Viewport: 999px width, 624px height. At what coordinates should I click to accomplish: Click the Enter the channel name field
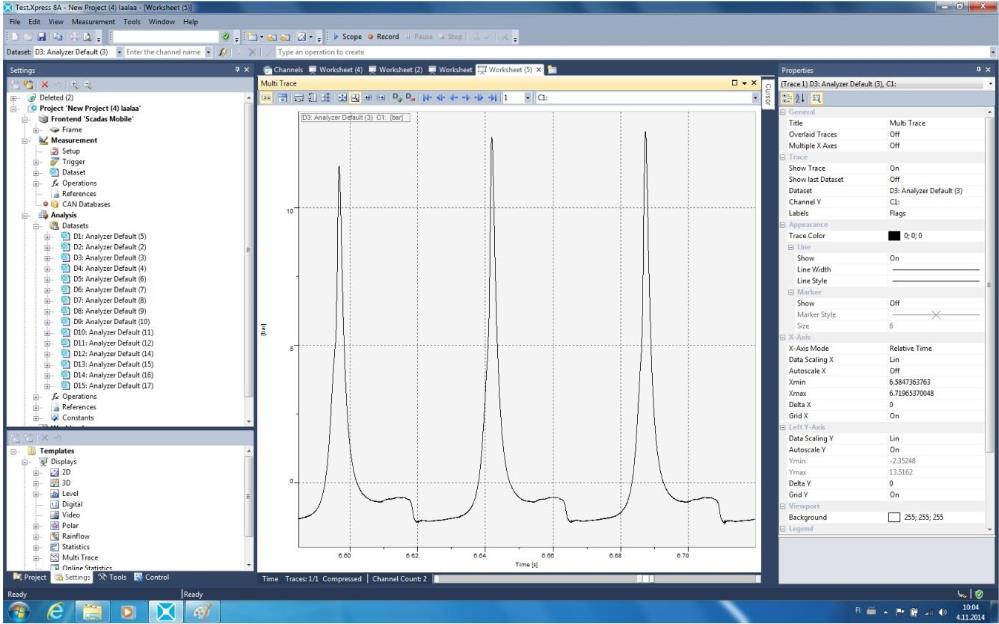[164, 52]
